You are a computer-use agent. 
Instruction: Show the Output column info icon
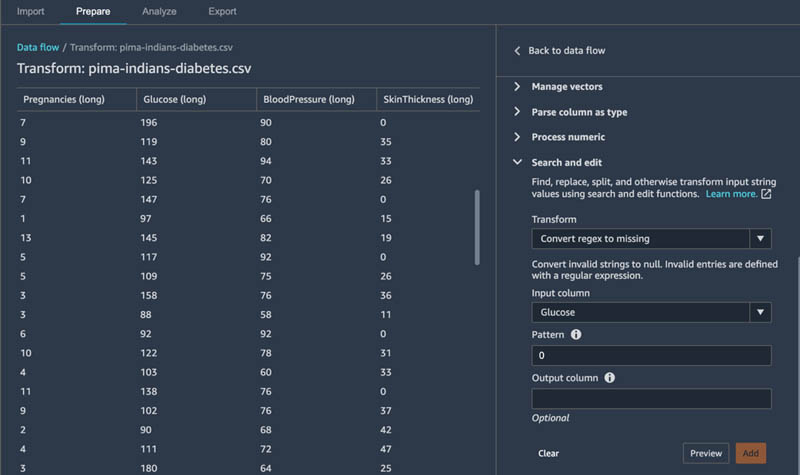(x=610, y=378)
